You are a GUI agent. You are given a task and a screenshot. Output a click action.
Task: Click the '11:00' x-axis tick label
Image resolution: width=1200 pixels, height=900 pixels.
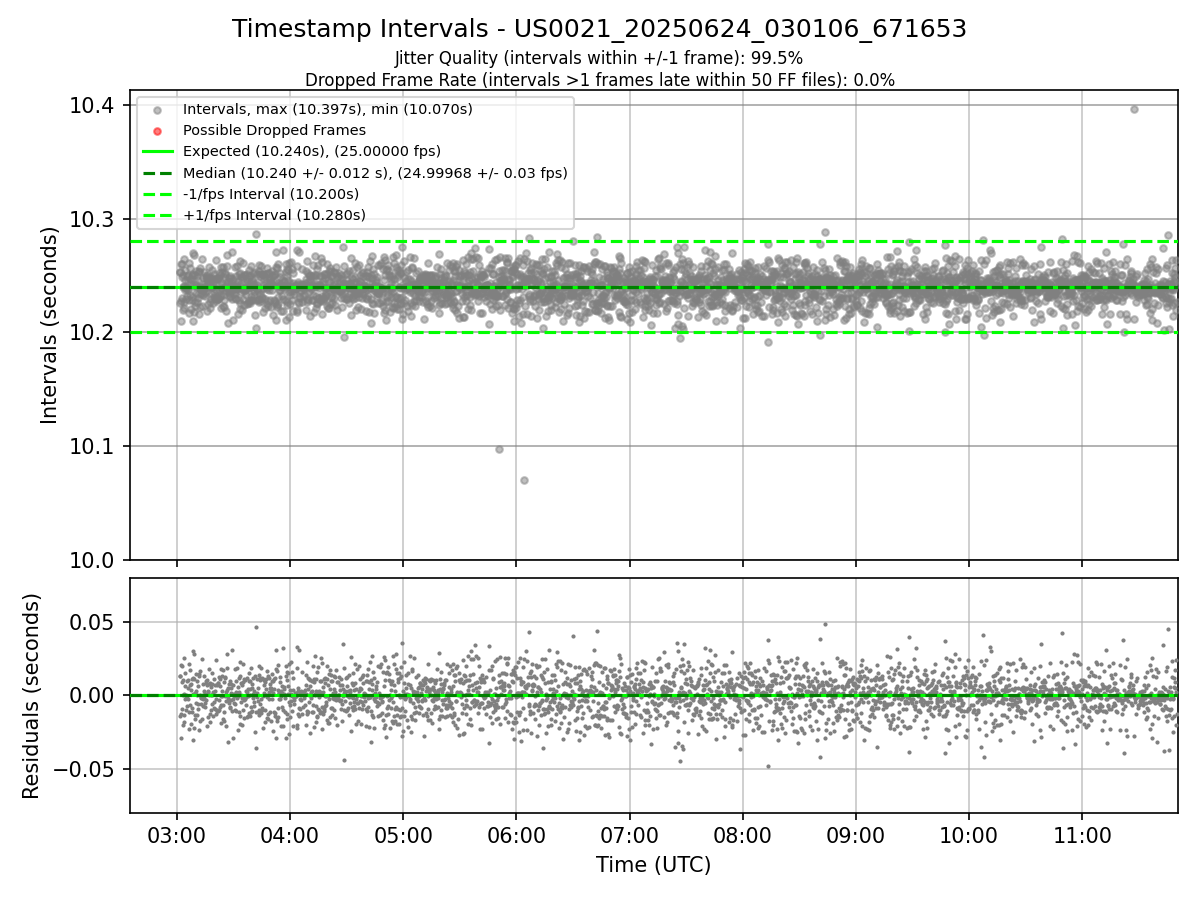pyautogui.click(x=1082, y=834)
